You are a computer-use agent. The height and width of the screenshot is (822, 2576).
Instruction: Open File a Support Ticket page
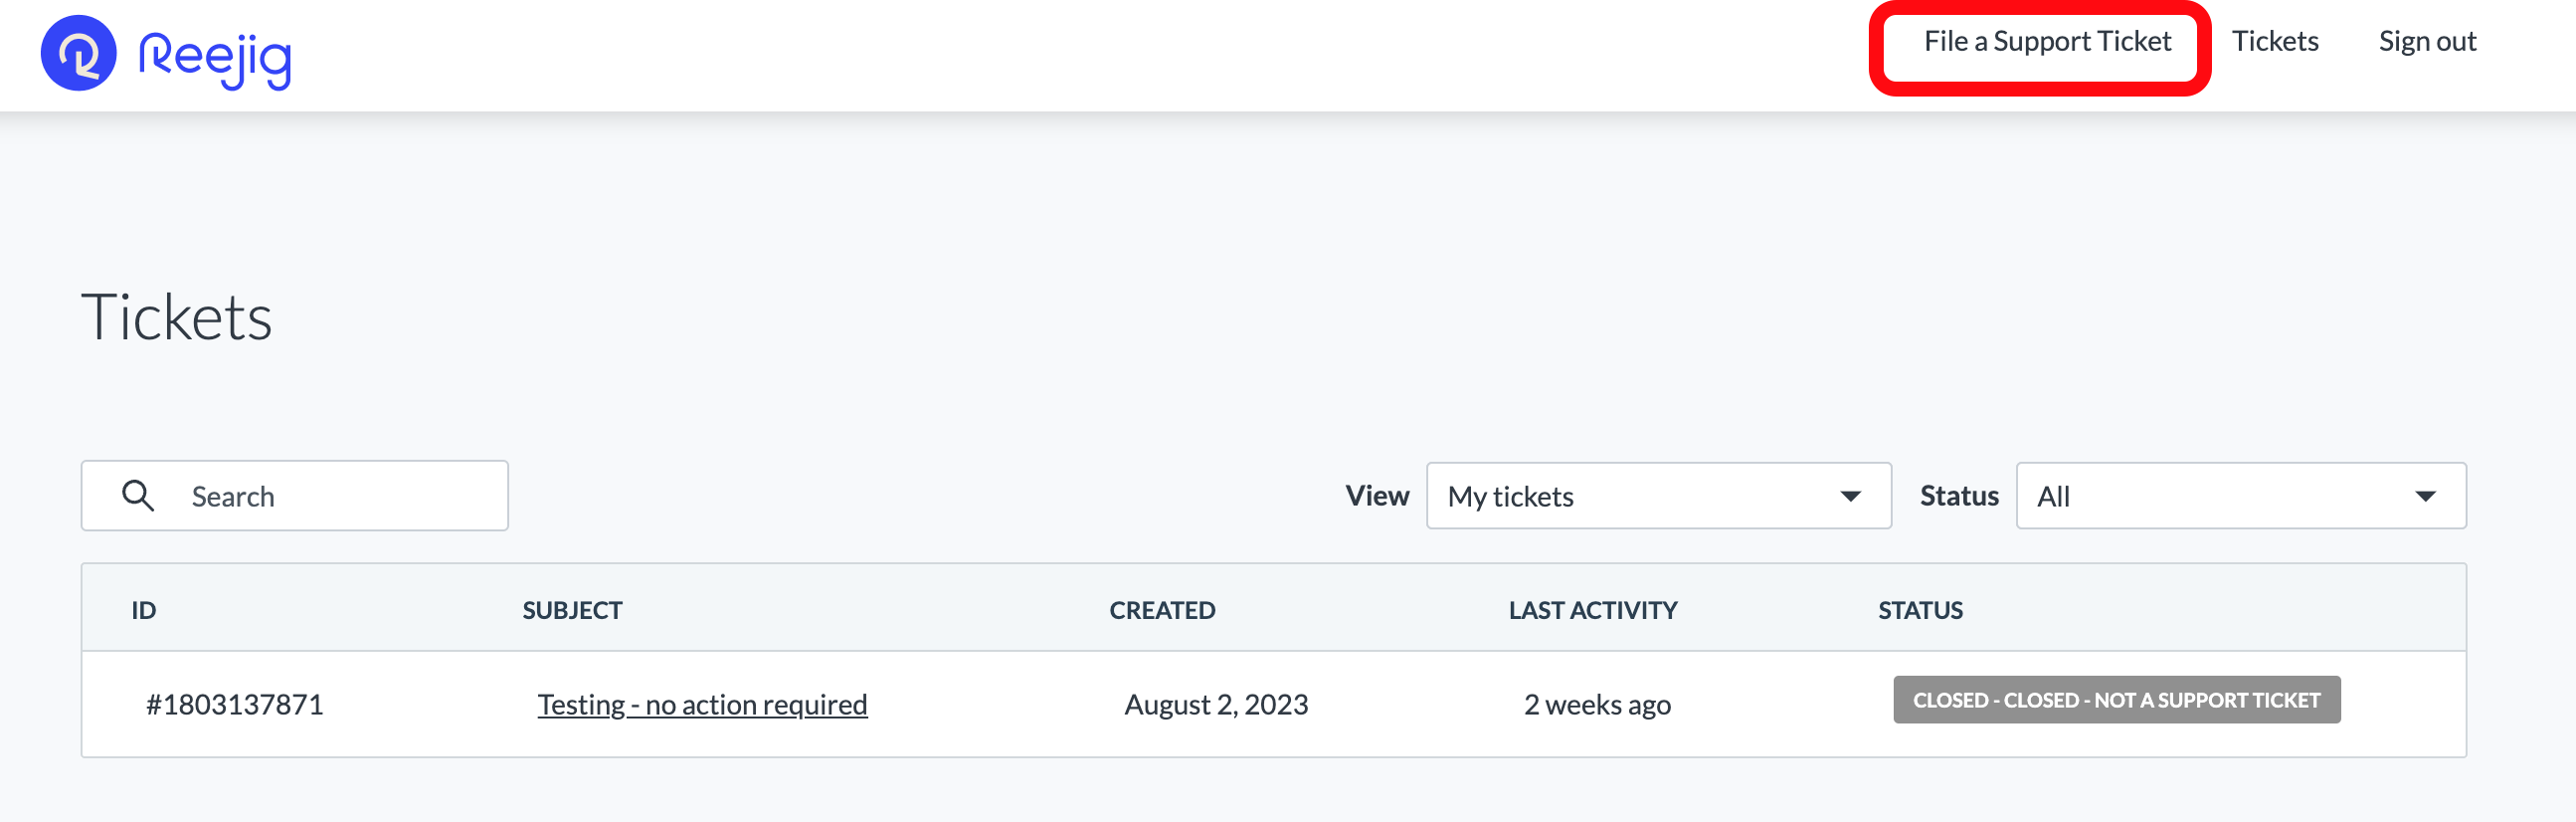(x=2046, y=42)
